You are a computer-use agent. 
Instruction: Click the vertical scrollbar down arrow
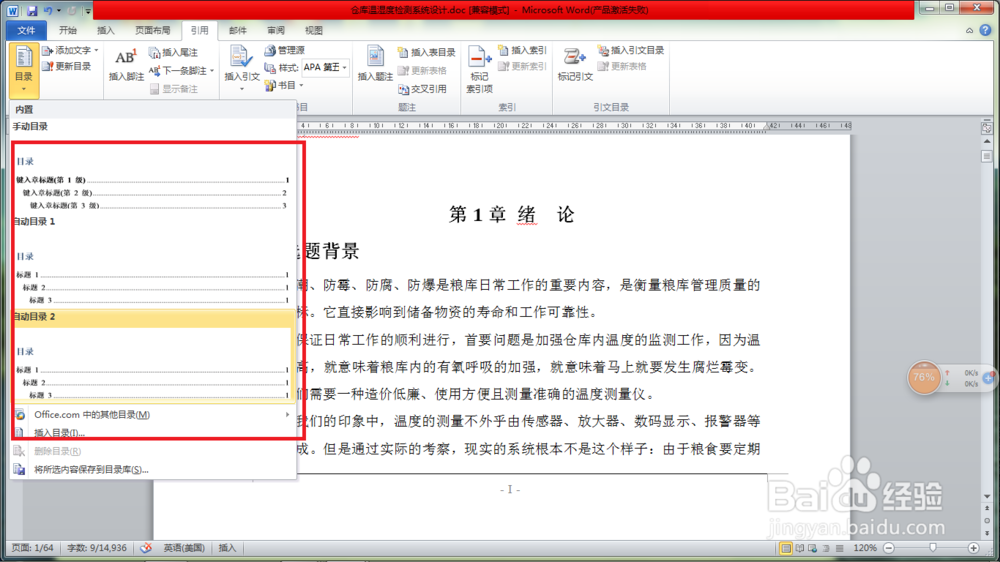tap(987, 496)
